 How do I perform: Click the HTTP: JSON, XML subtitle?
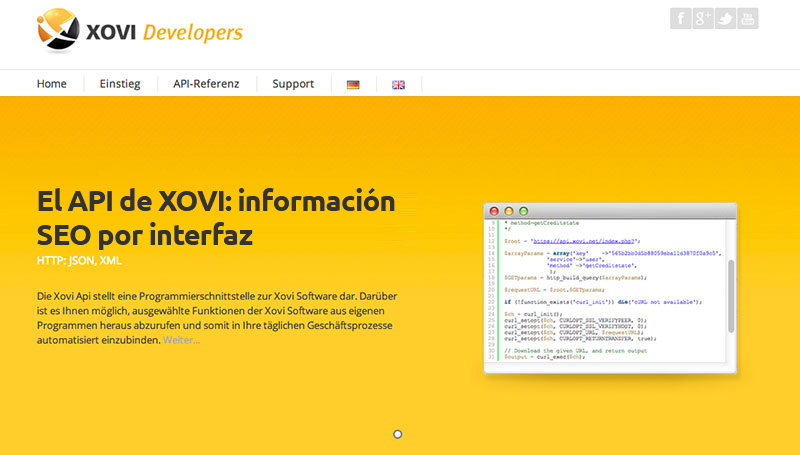pos(79,261)
